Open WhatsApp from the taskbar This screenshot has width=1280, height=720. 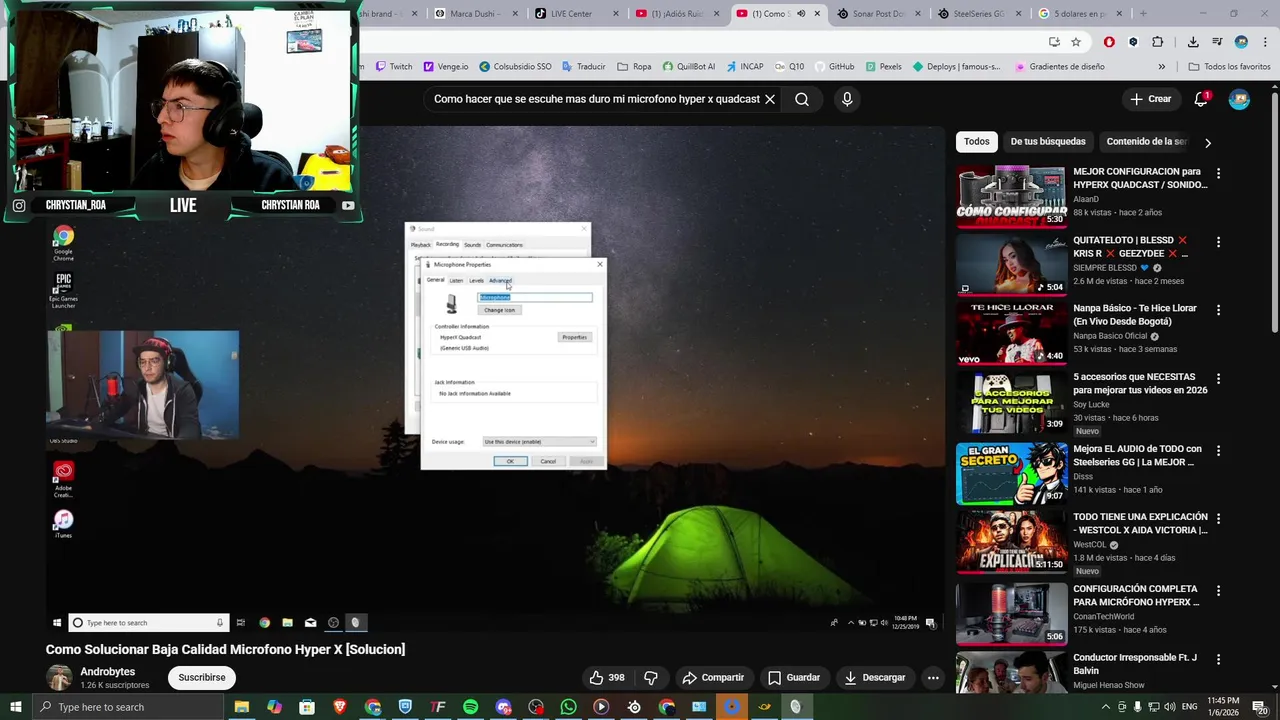(x=568, y=707)
